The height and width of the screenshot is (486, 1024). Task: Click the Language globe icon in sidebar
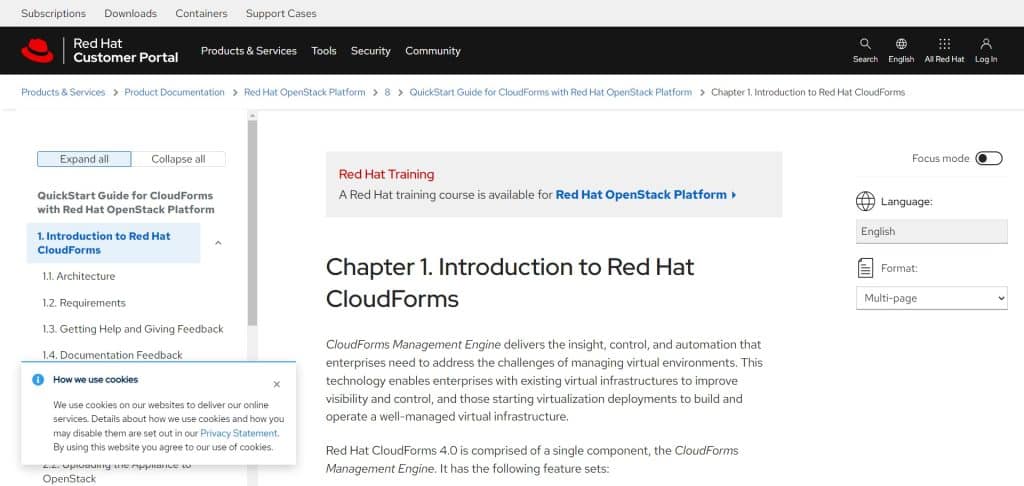pyautogui.click(x=865, y=202)
